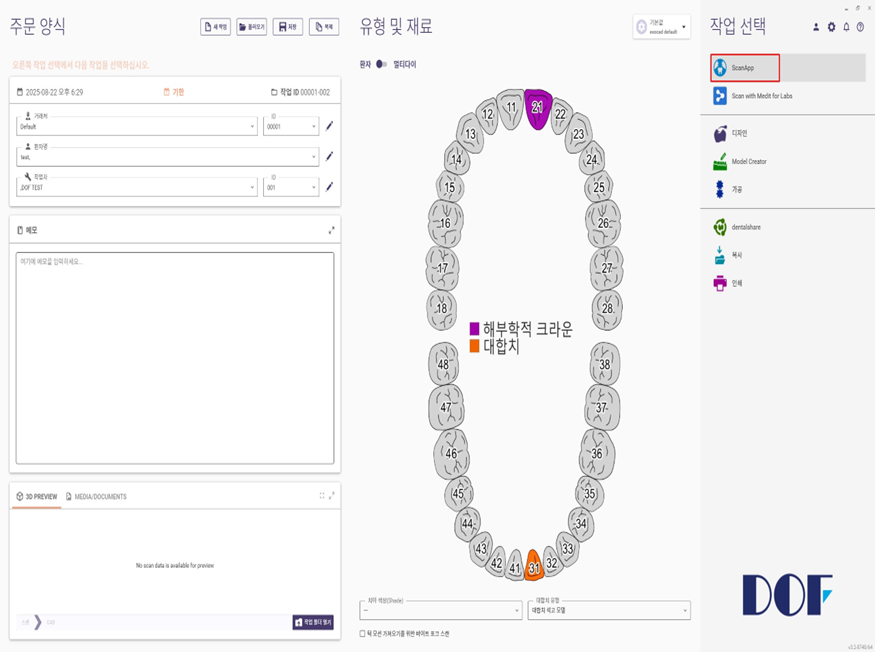The height and width of the screenshot is (652, 875).
Task: Select the 3D PREVIEW tab
Action: click(36, 496)
